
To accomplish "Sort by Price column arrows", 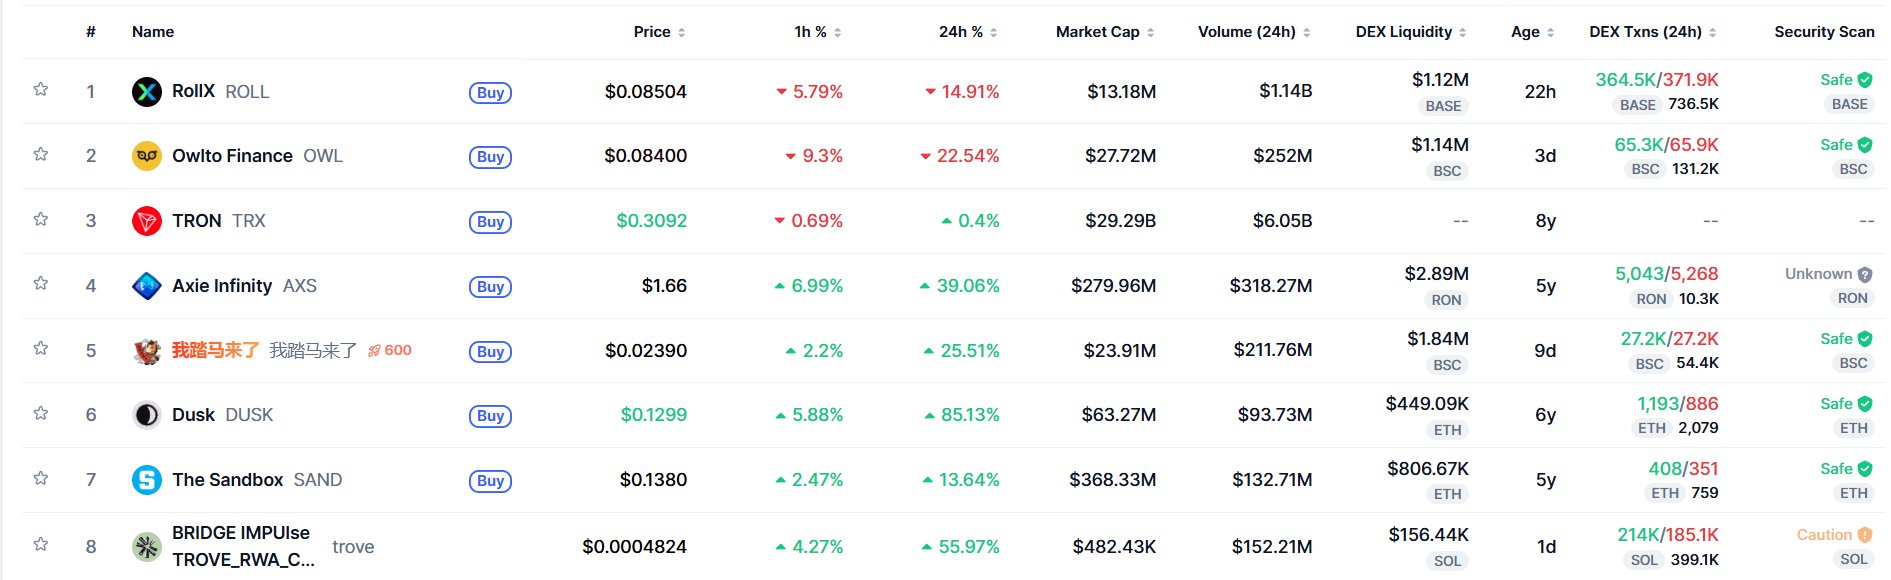I will point(681,33).
